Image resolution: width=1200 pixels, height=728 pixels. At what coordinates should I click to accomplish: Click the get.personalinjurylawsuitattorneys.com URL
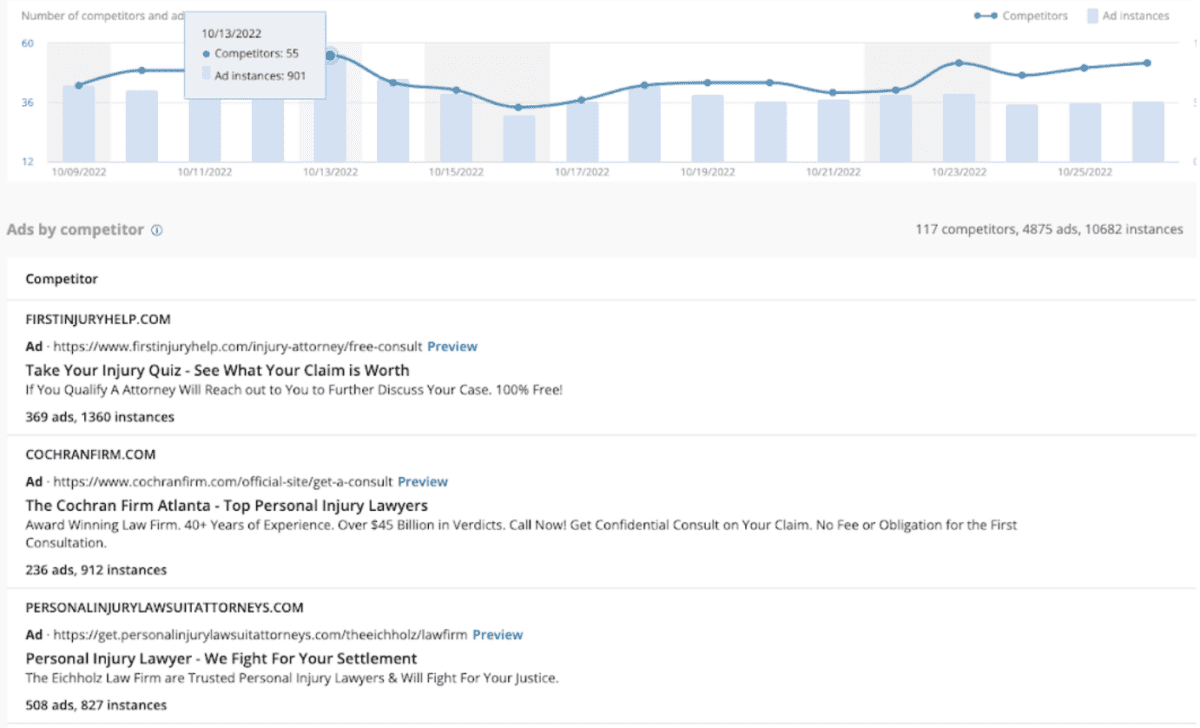(260, 634)
